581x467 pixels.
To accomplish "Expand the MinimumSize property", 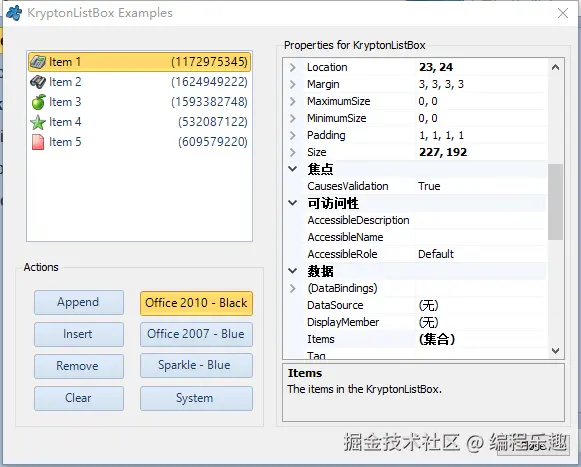I will pyautogui.click(x=293, y=118).
